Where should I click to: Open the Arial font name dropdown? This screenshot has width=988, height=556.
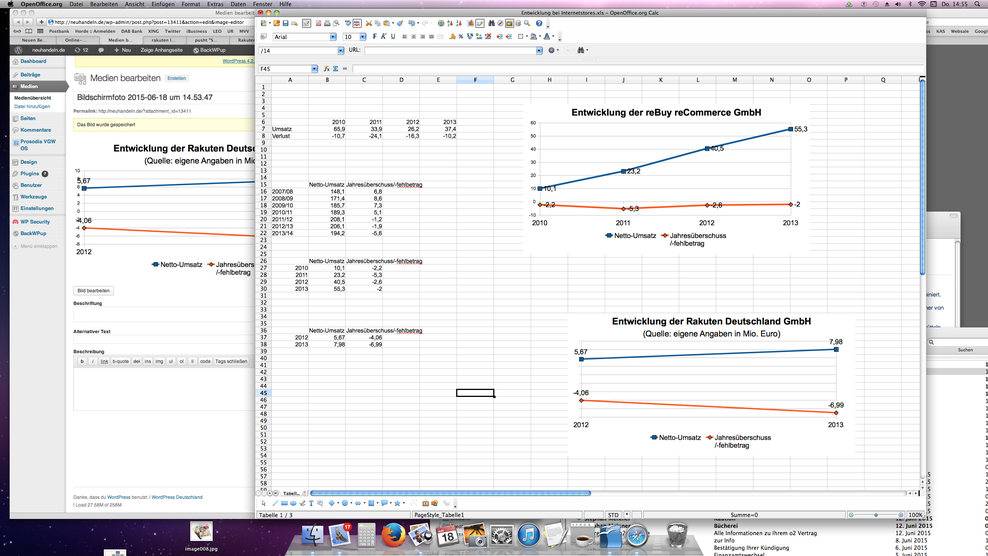click(x=333, y=37)
